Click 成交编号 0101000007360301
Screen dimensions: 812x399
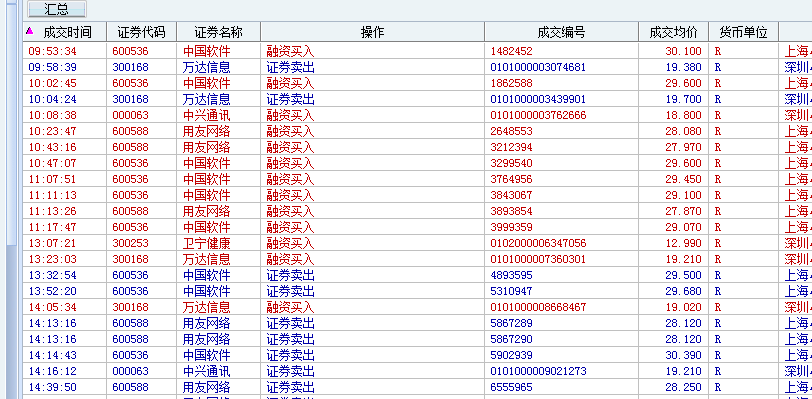click(538, 259)
